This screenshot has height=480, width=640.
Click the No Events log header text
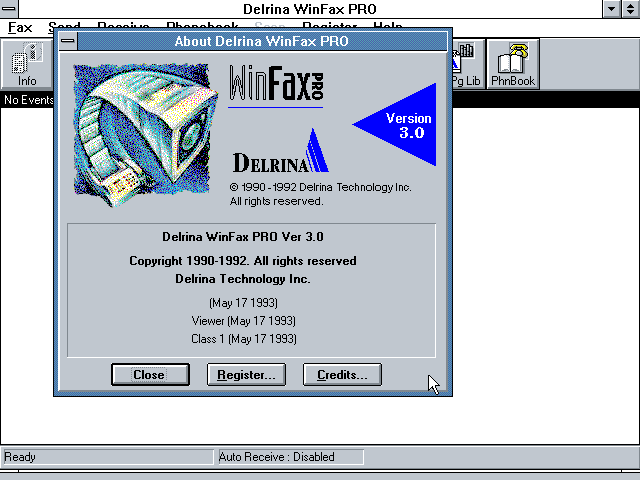tap(29, 100)
